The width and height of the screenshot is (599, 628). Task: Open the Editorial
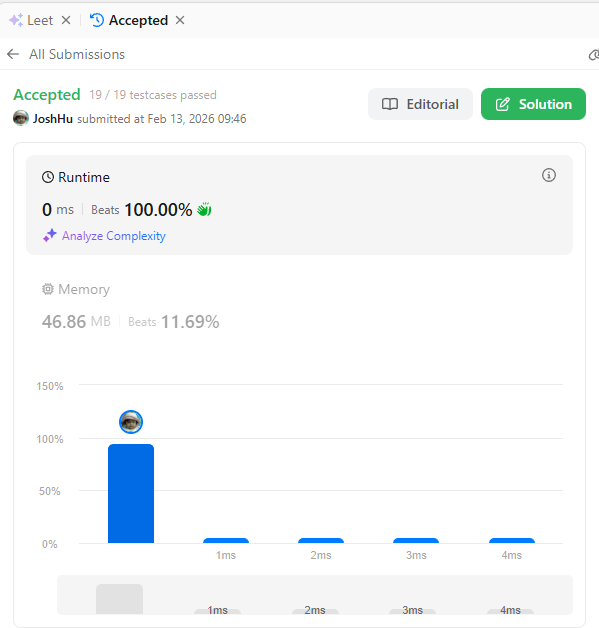(420, 104)
